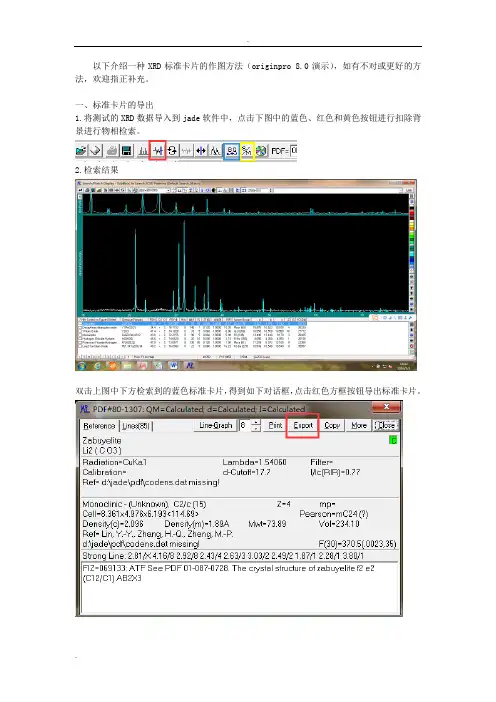Click the small overview pattern strip at top
Viewport: 496px width, 702px height.
(245, 204)
